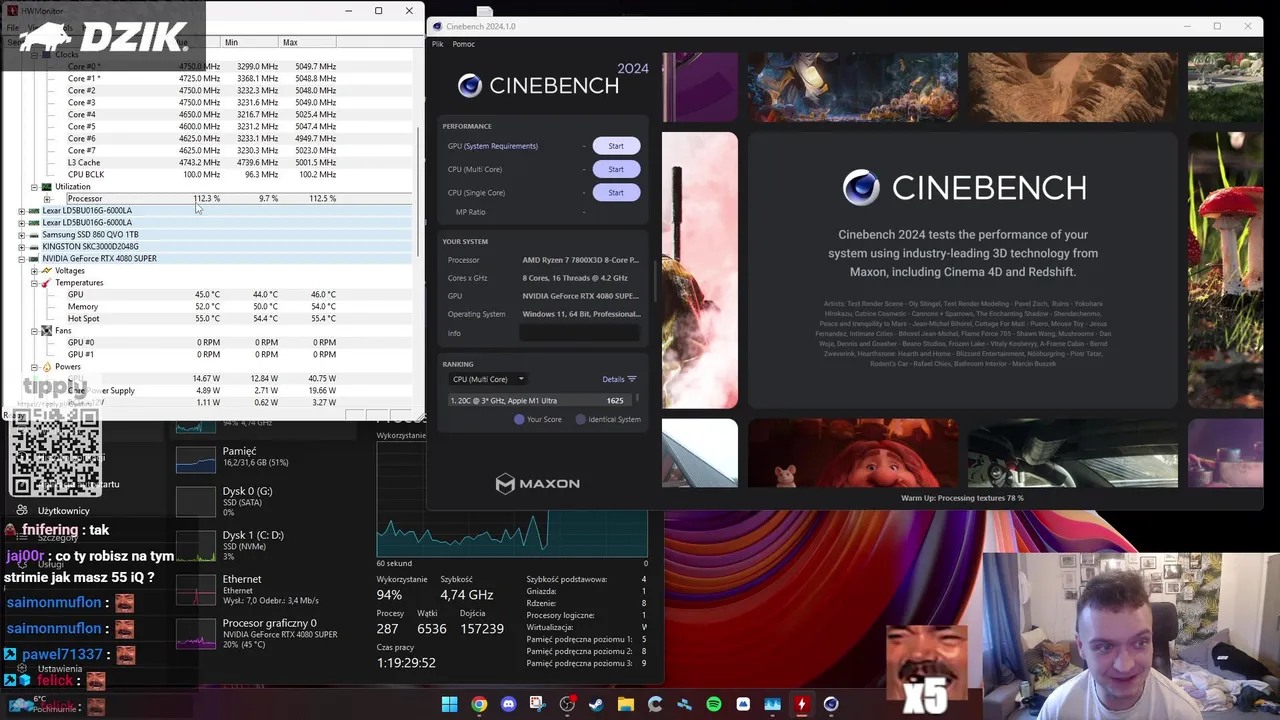Expand the first Lexar LD5BU016G-6000LA node
This screenshot has height=720, width=1280.
tap(22, 211)
